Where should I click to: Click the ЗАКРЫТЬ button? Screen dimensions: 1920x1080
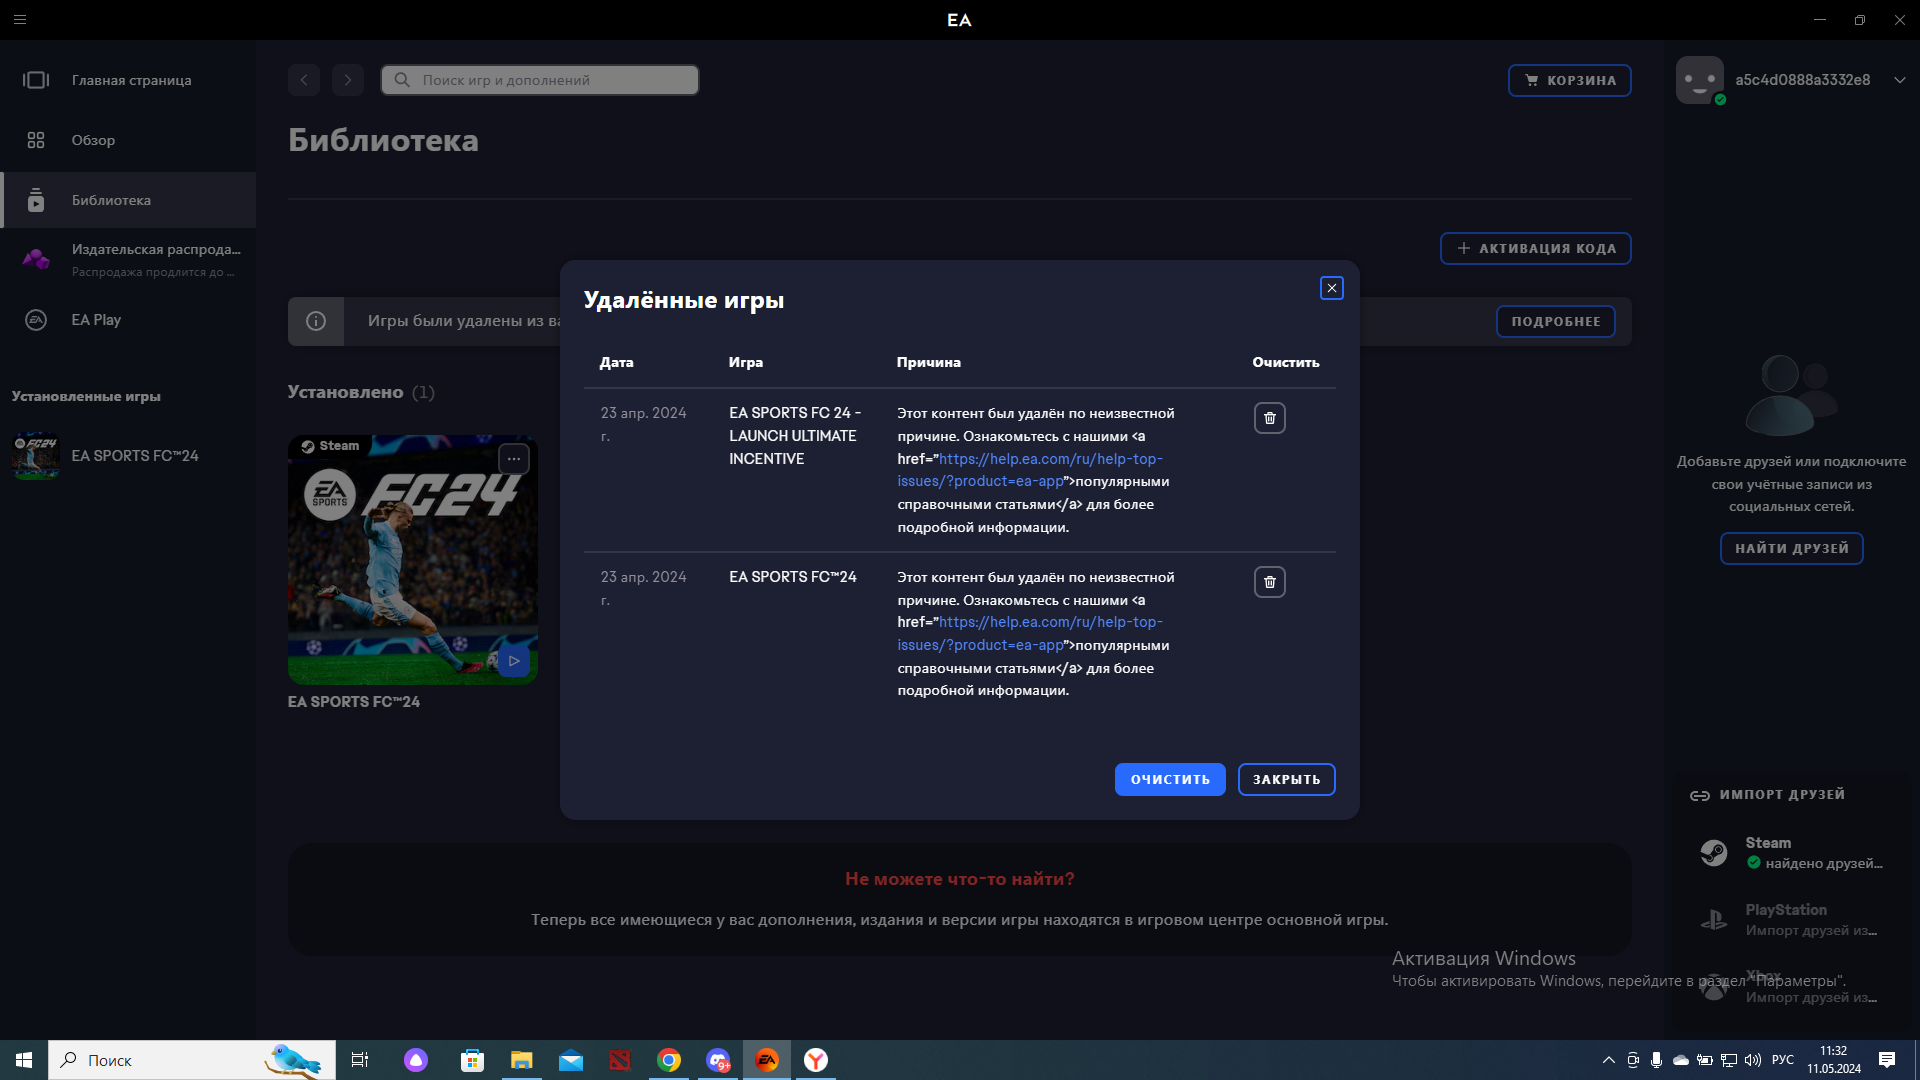pos(1286,779)
